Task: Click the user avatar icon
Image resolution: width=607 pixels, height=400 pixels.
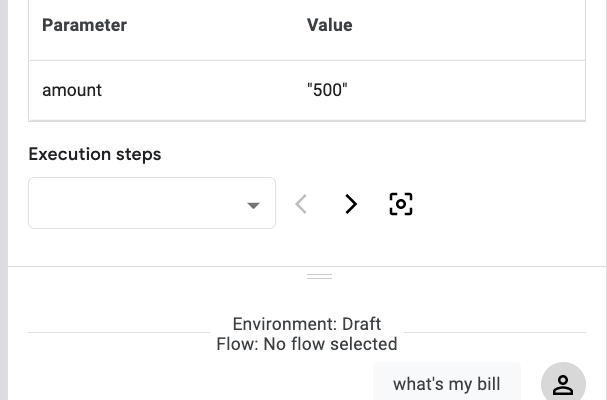Action: click(x=563, y=383)
